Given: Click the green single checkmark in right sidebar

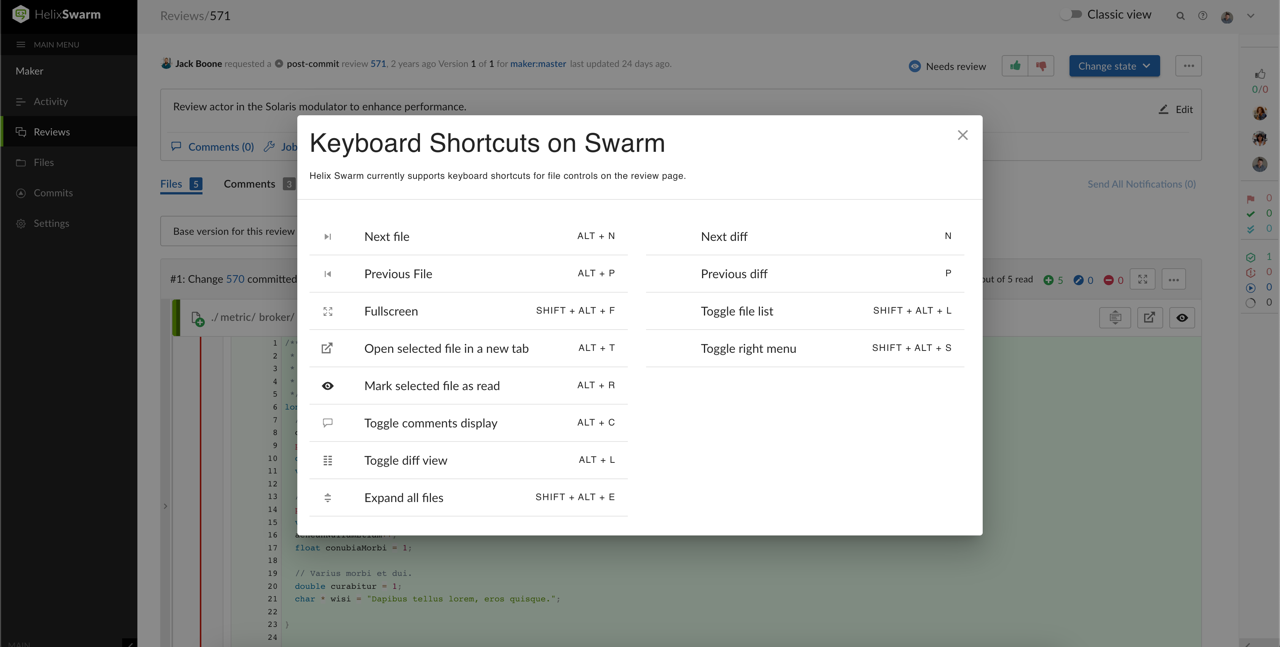Looking at the screenshot, I should pyautogui.click(x=1250, y=214).
